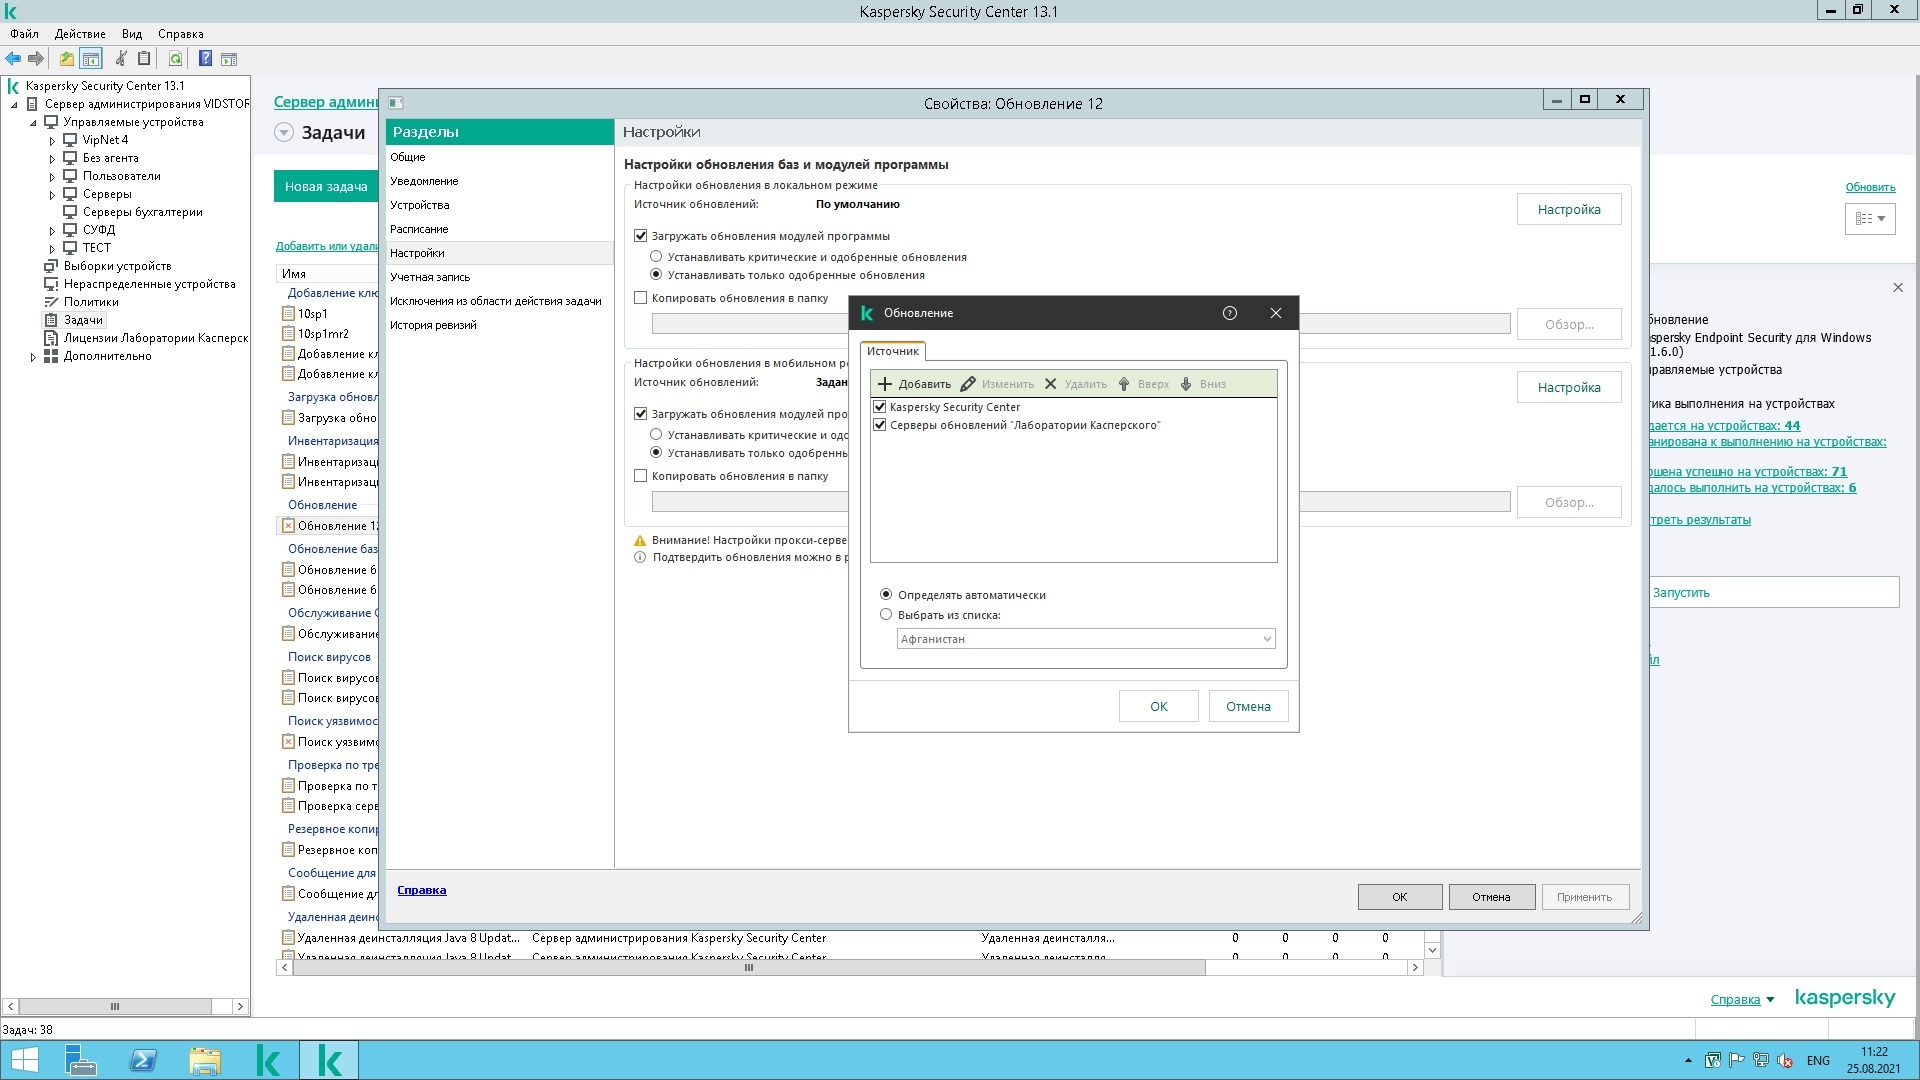Open help in the Обновление dialog header
This screenshot has height=1080, width=1920.
click(x=1229, y=313)
